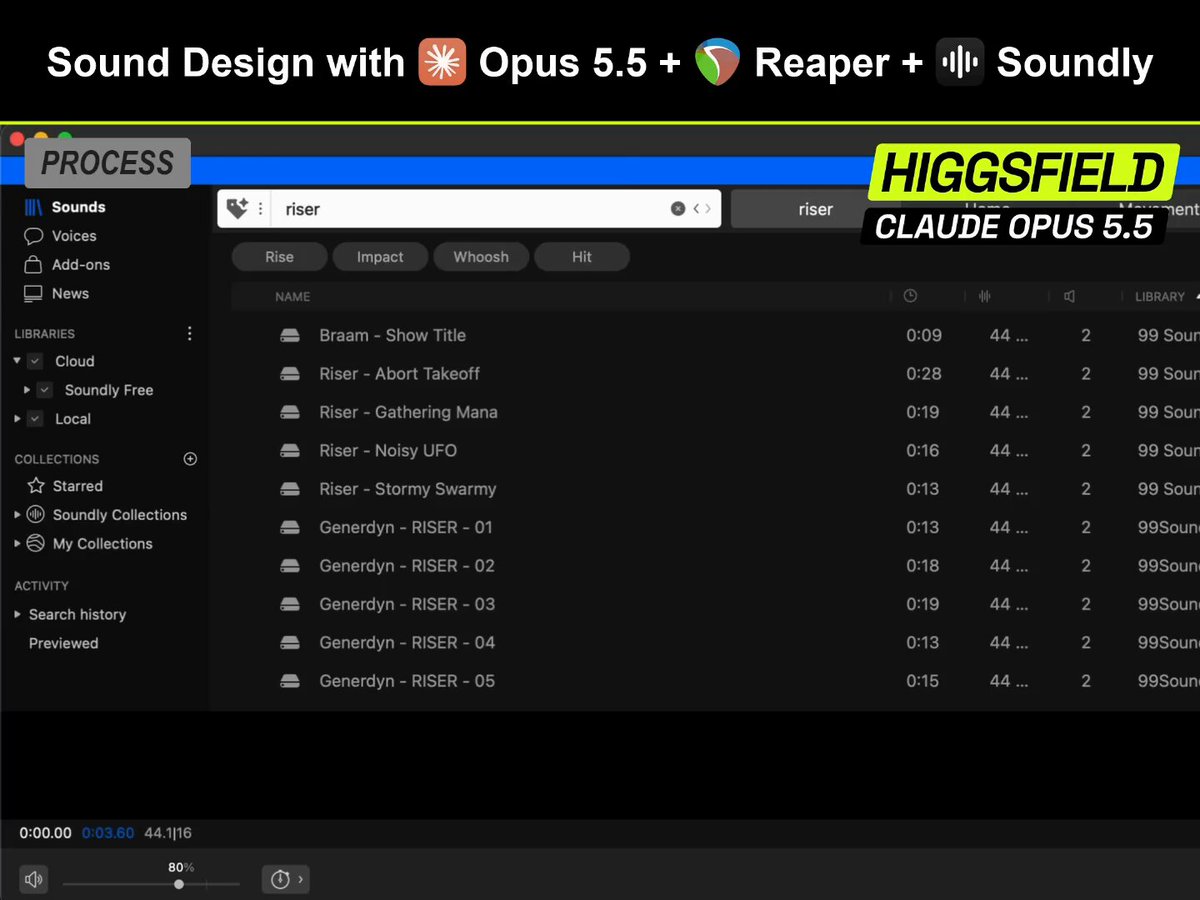Open the chevron next to timer icon
Image resolution: width=1200 pixels, height=900 pixels.
click(300, 880)
